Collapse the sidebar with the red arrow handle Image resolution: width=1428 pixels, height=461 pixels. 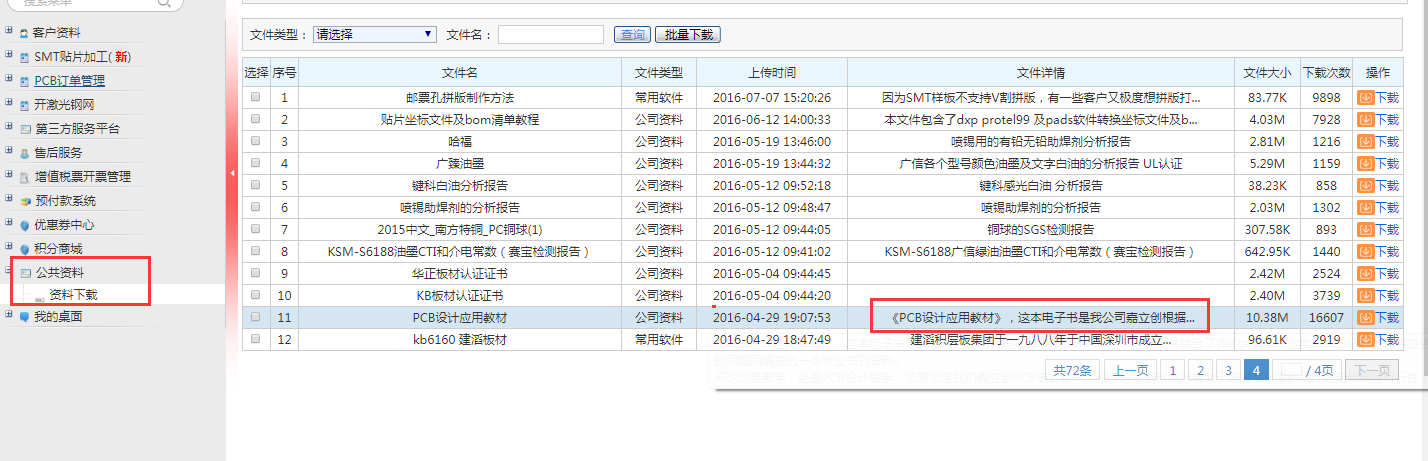tap(232, 173)
